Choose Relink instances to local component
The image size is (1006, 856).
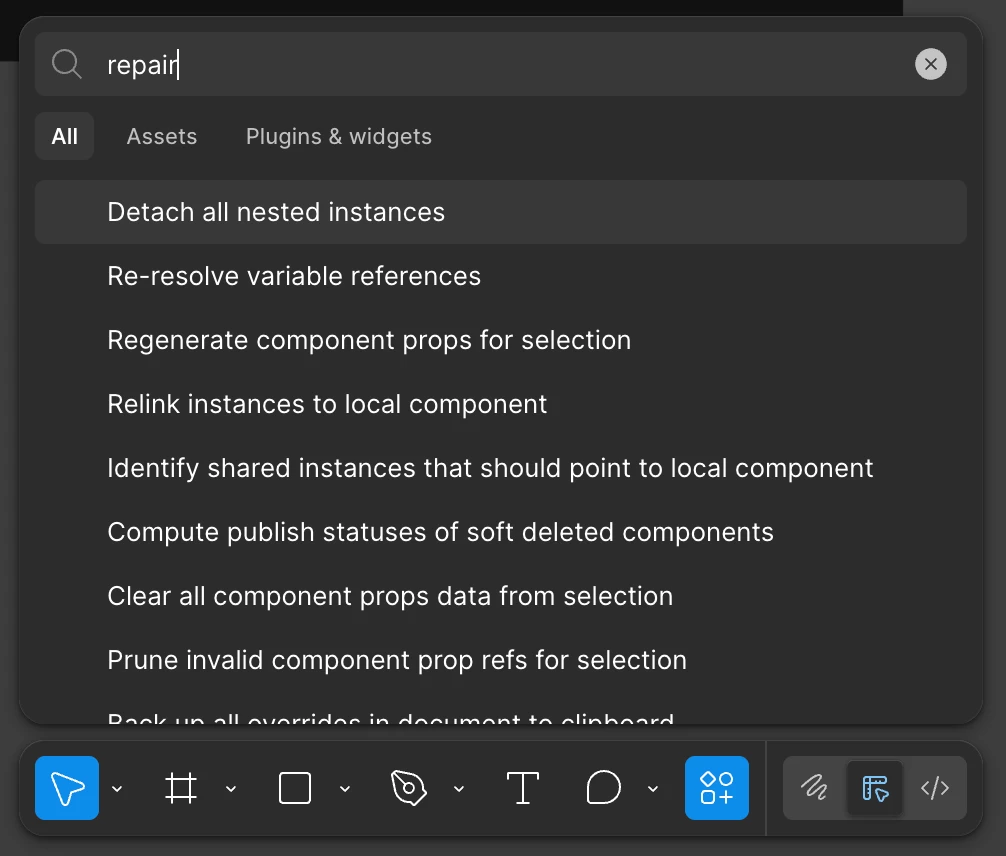point(500,404)
